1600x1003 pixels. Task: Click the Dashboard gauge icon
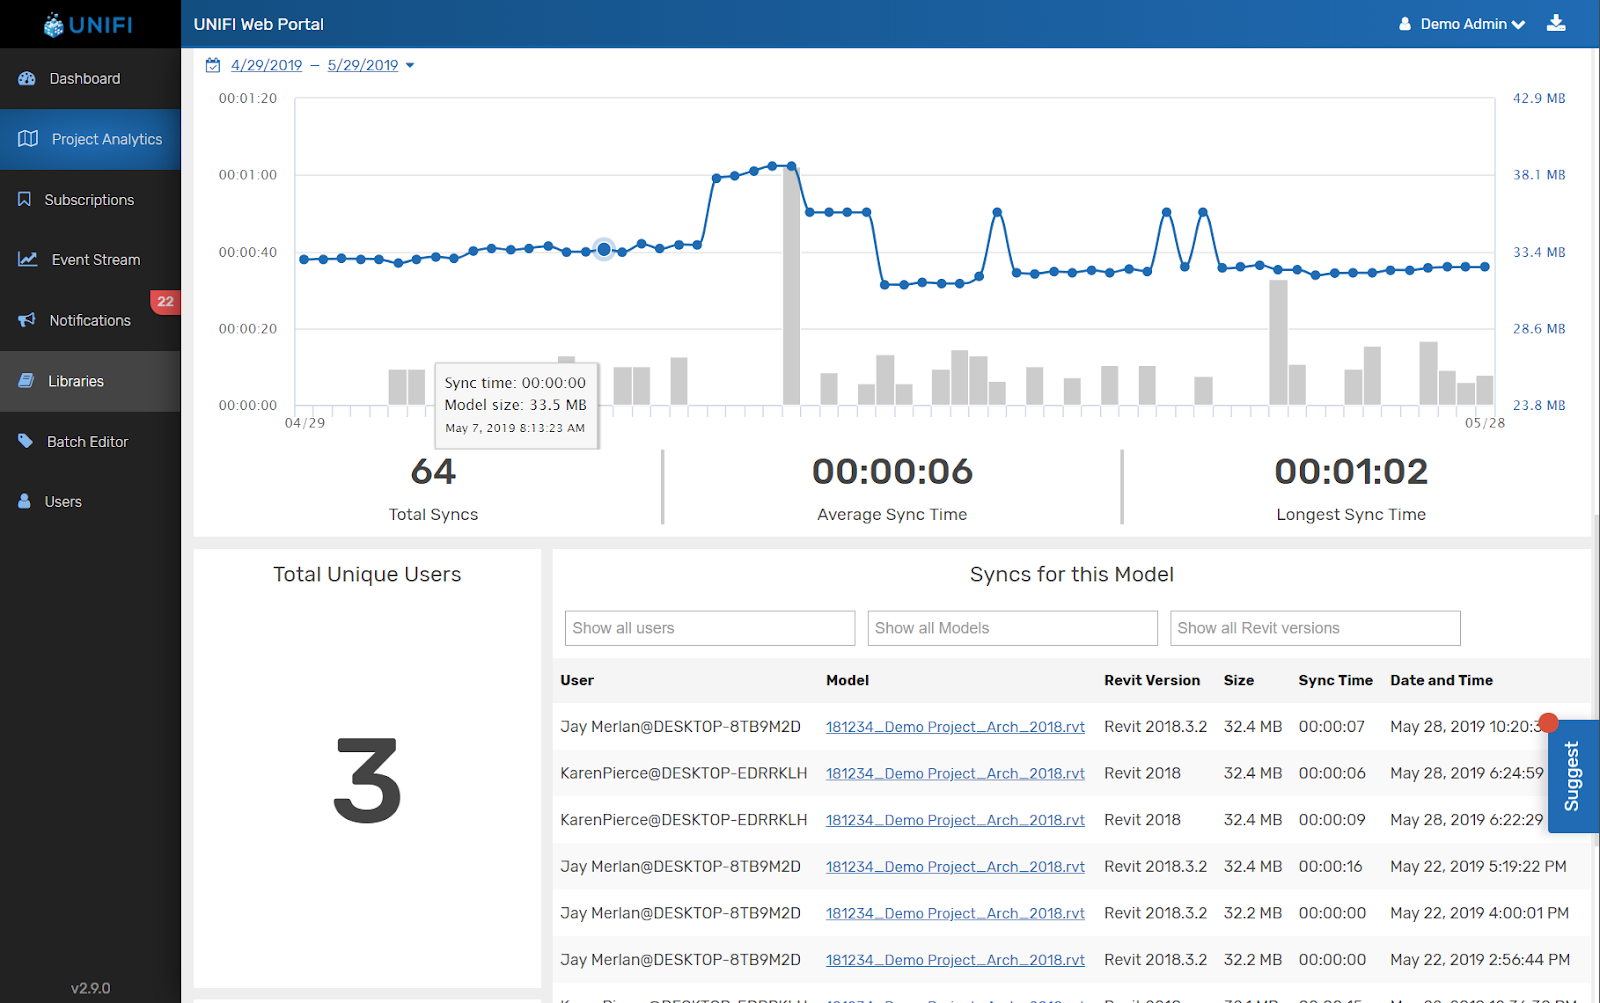[x=27, y=78]
